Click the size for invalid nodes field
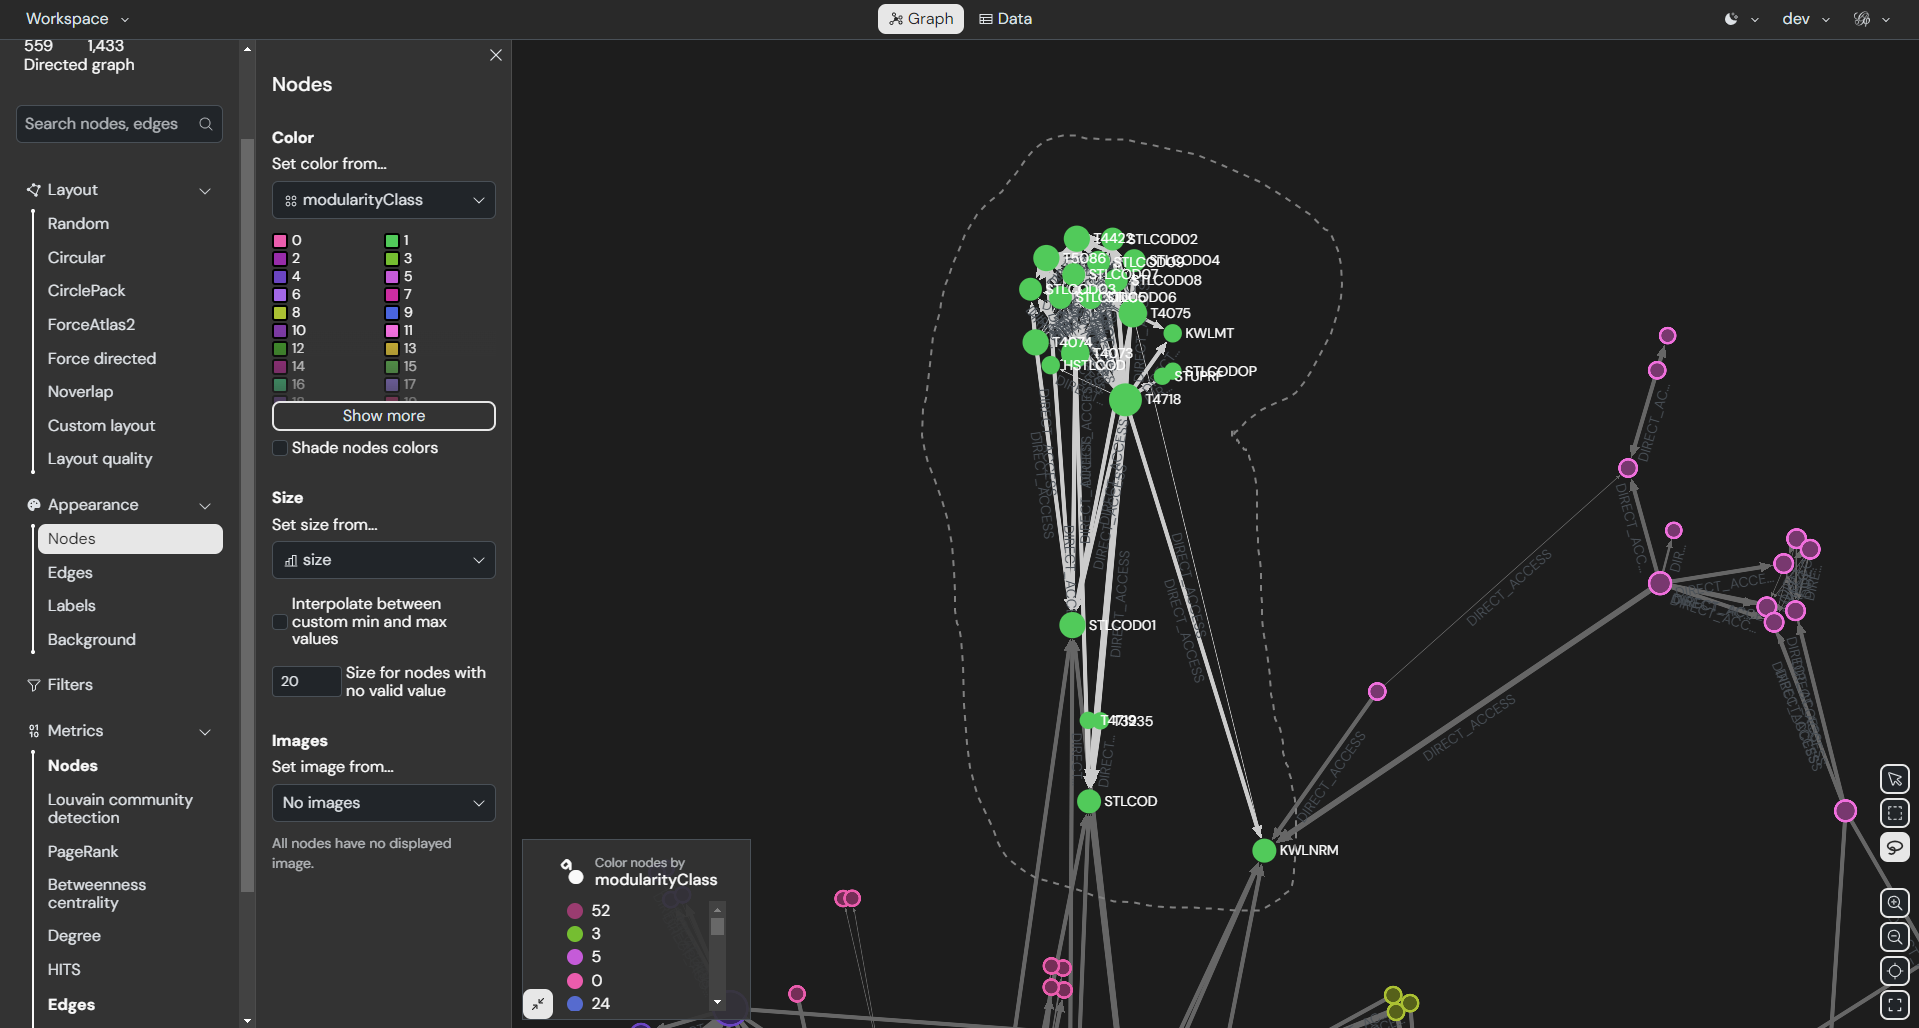 305,681
